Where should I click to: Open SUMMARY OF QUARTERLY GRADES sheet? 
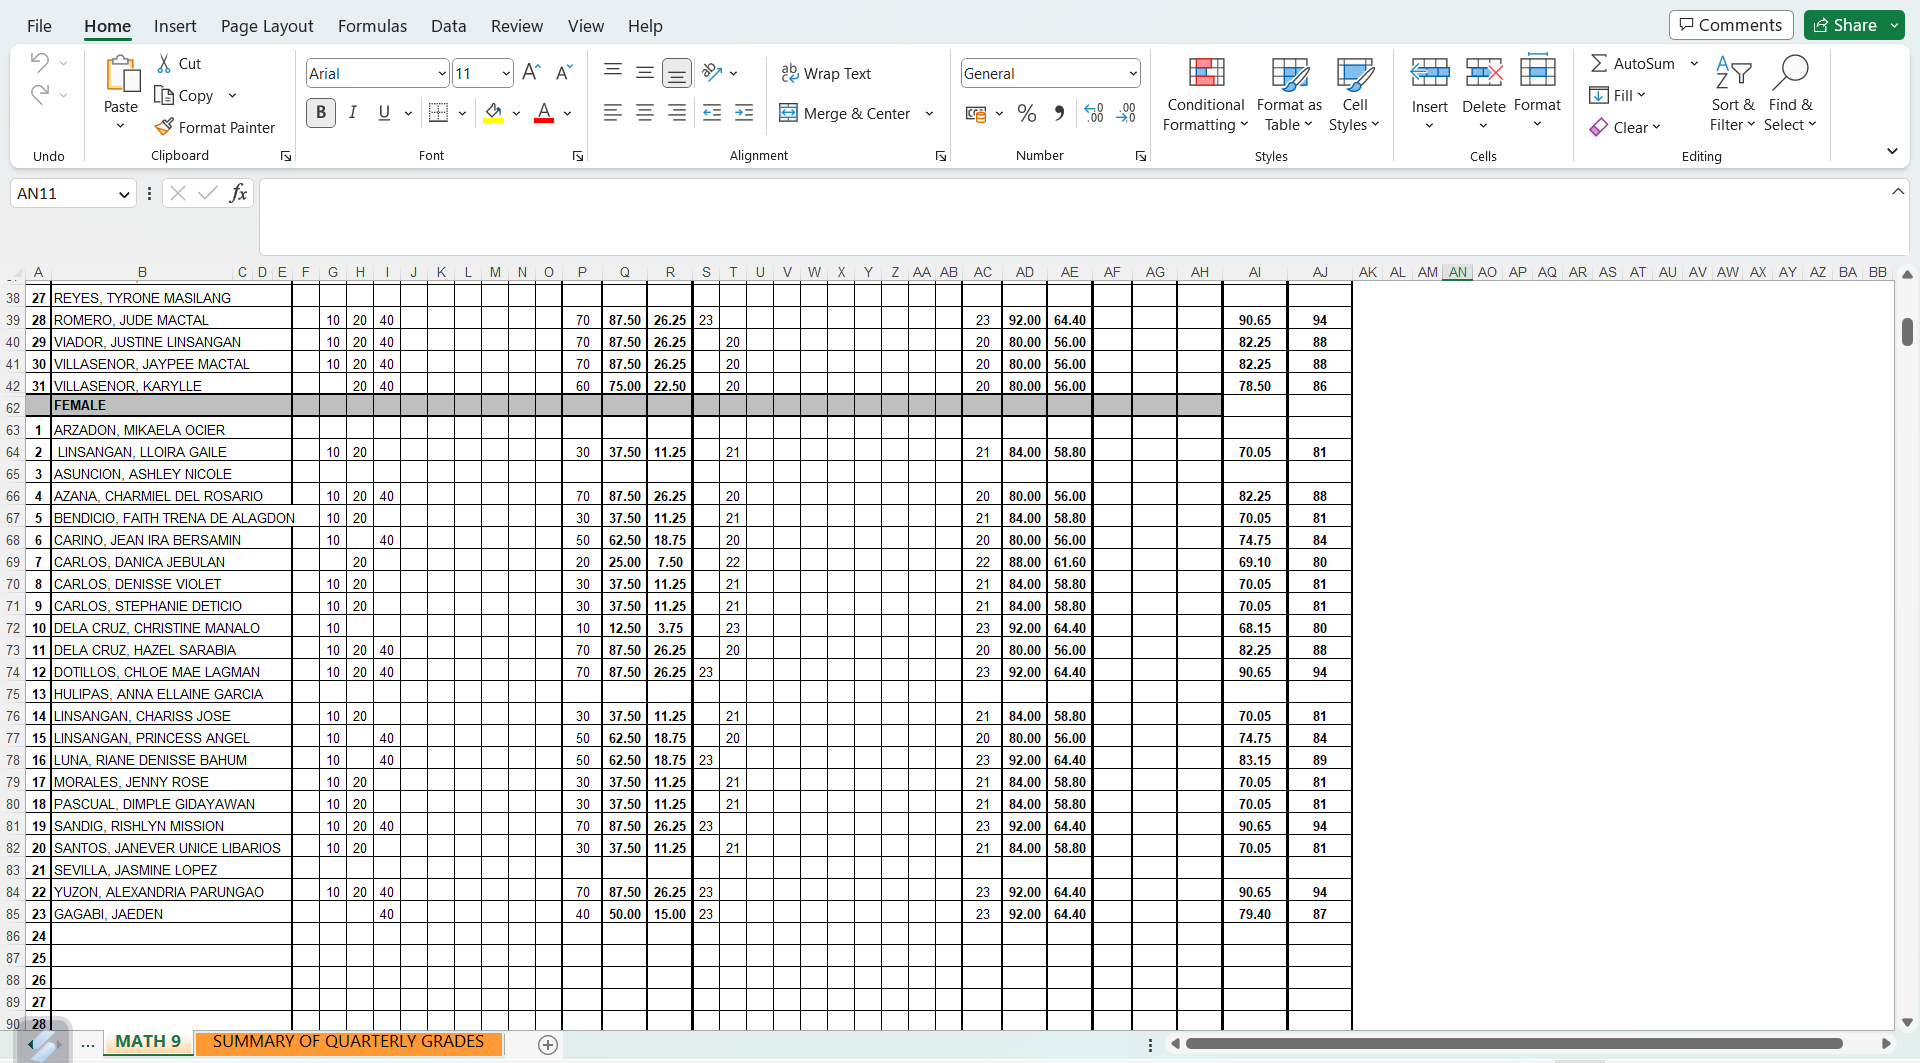tap(348, 1042)
